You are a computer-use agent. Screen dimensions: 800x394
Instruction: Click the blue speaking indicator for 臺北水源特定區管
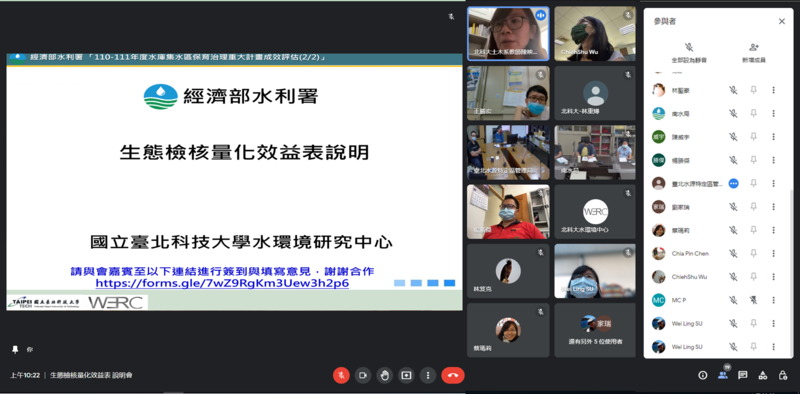click(733, 183)
